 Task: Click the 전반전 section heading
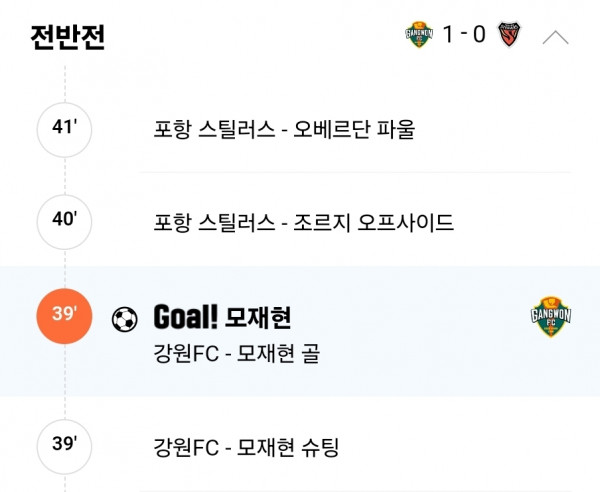coord(67,37)
